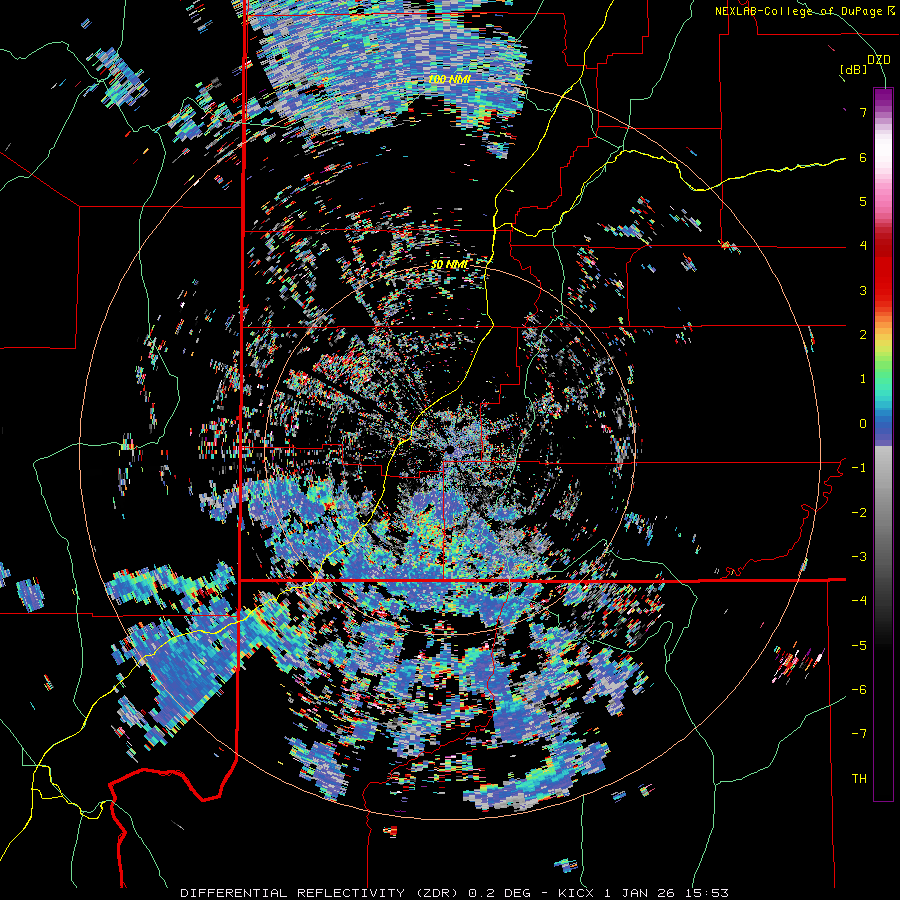
Task: Click the "TH" threshold label on legend
Action: pos(859,779)
